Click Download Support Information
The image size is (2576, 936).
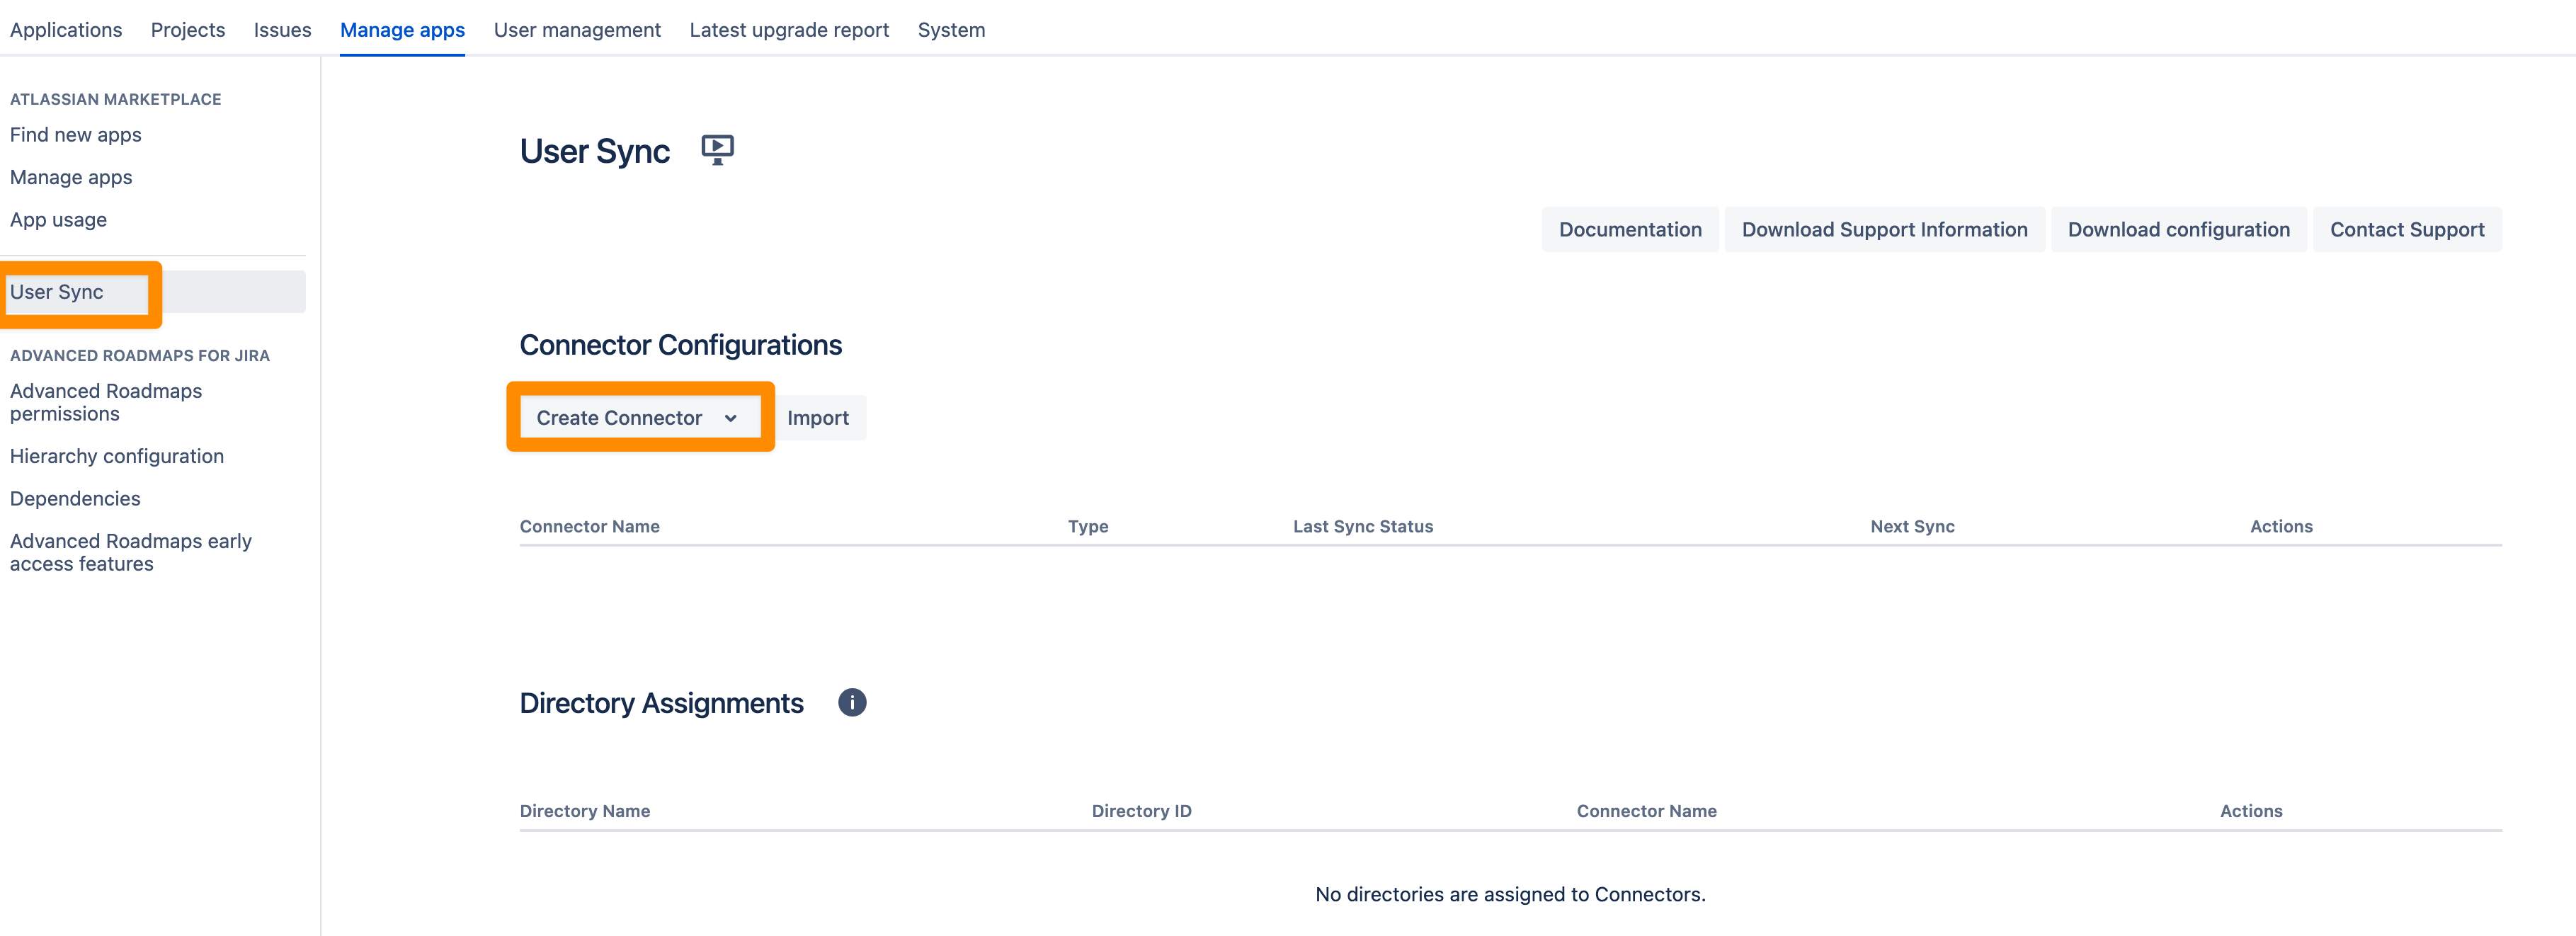[1884, 230]
